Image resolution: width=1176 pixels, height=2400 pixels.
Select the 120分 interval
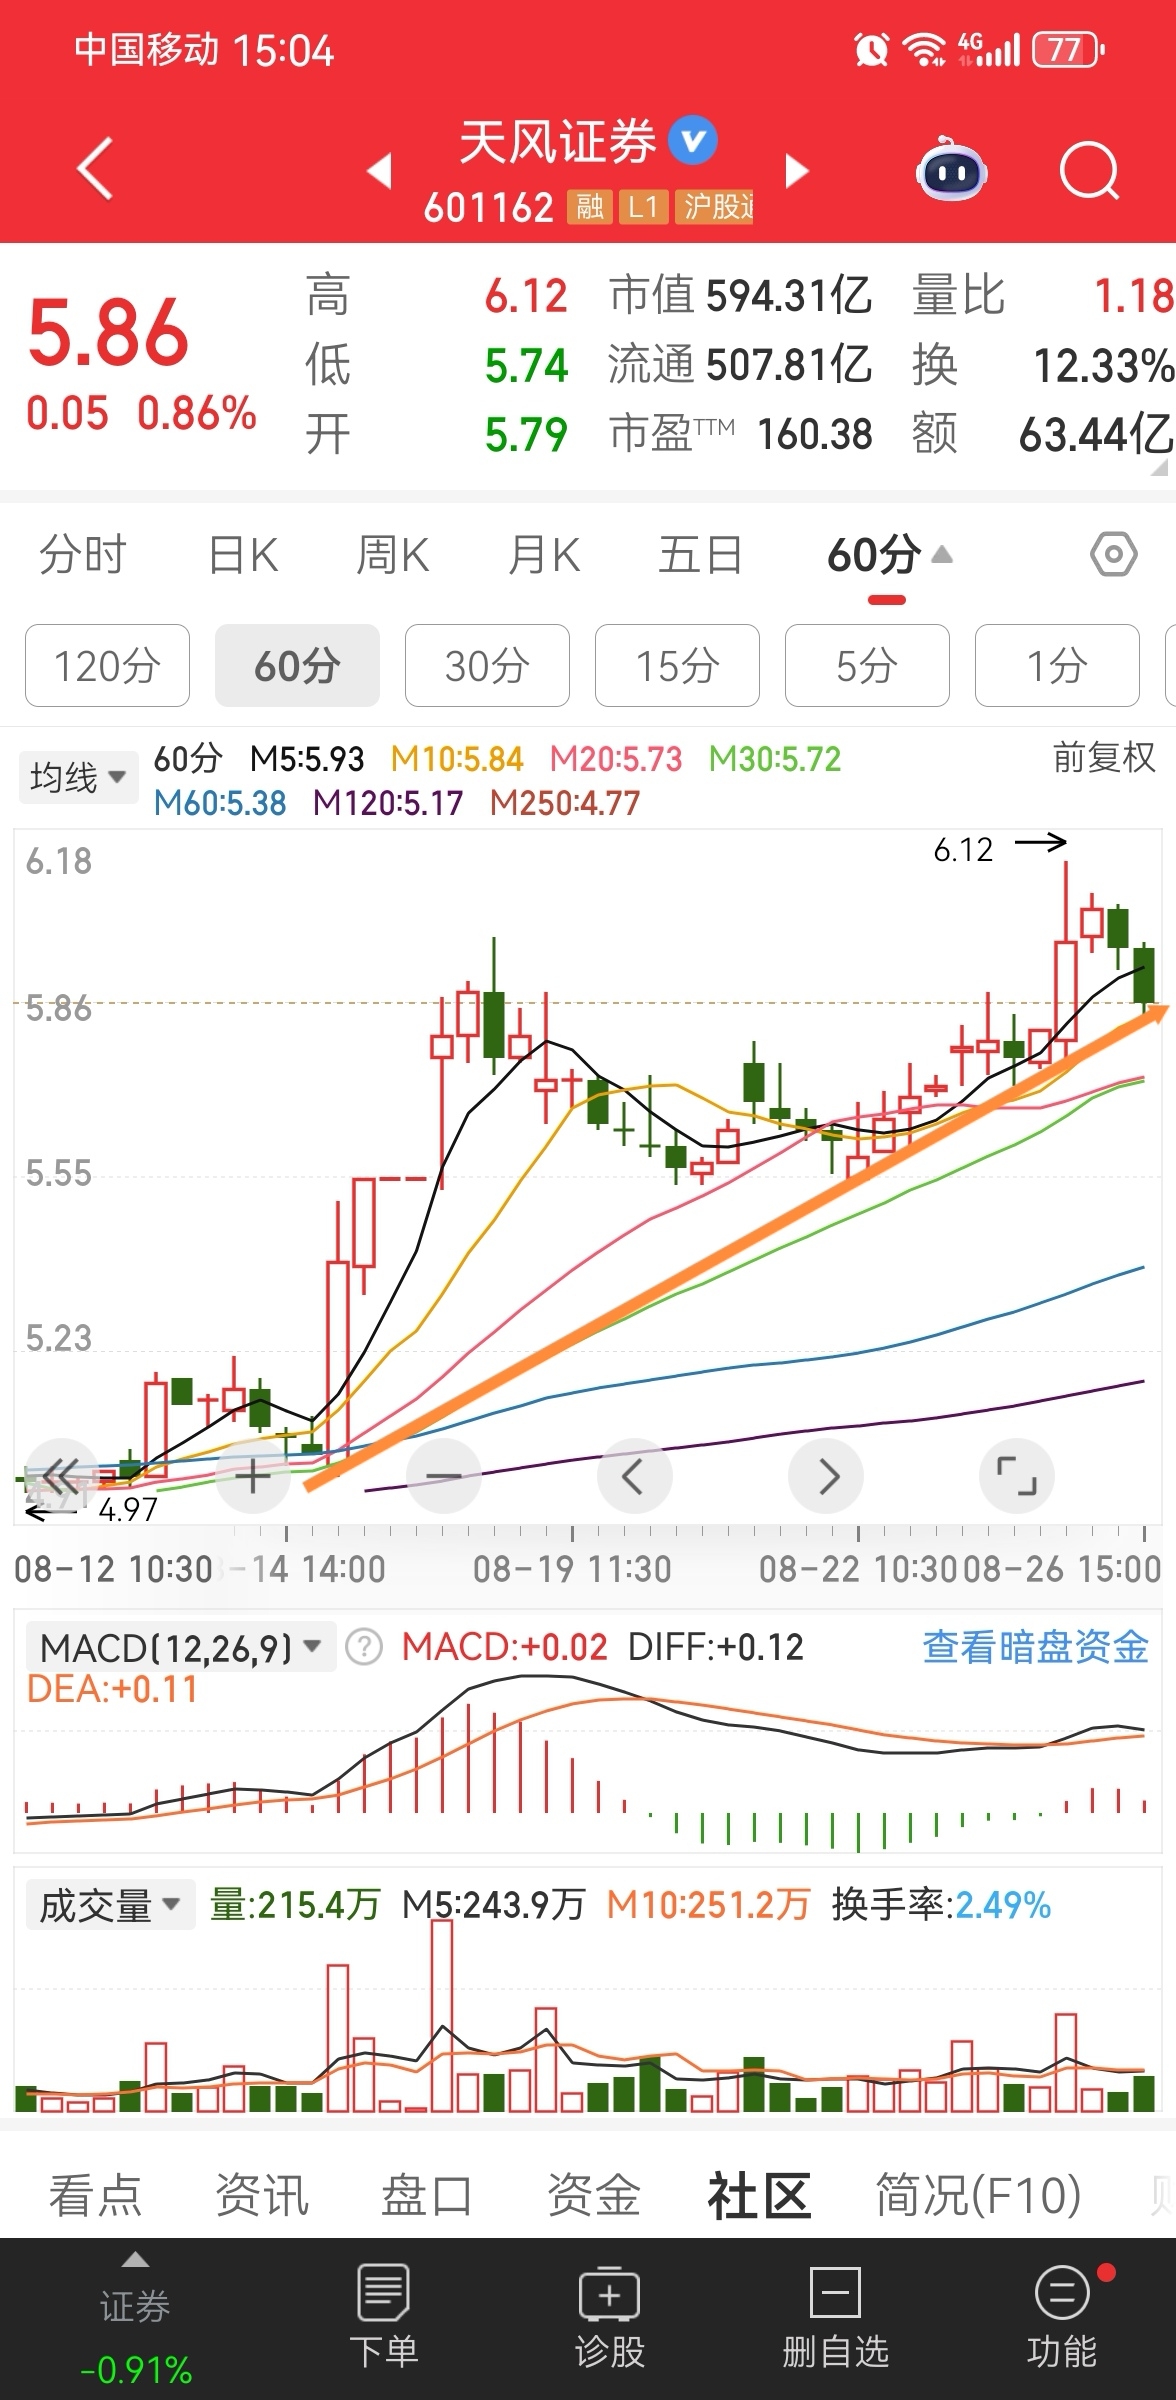(x=107, y=666)
